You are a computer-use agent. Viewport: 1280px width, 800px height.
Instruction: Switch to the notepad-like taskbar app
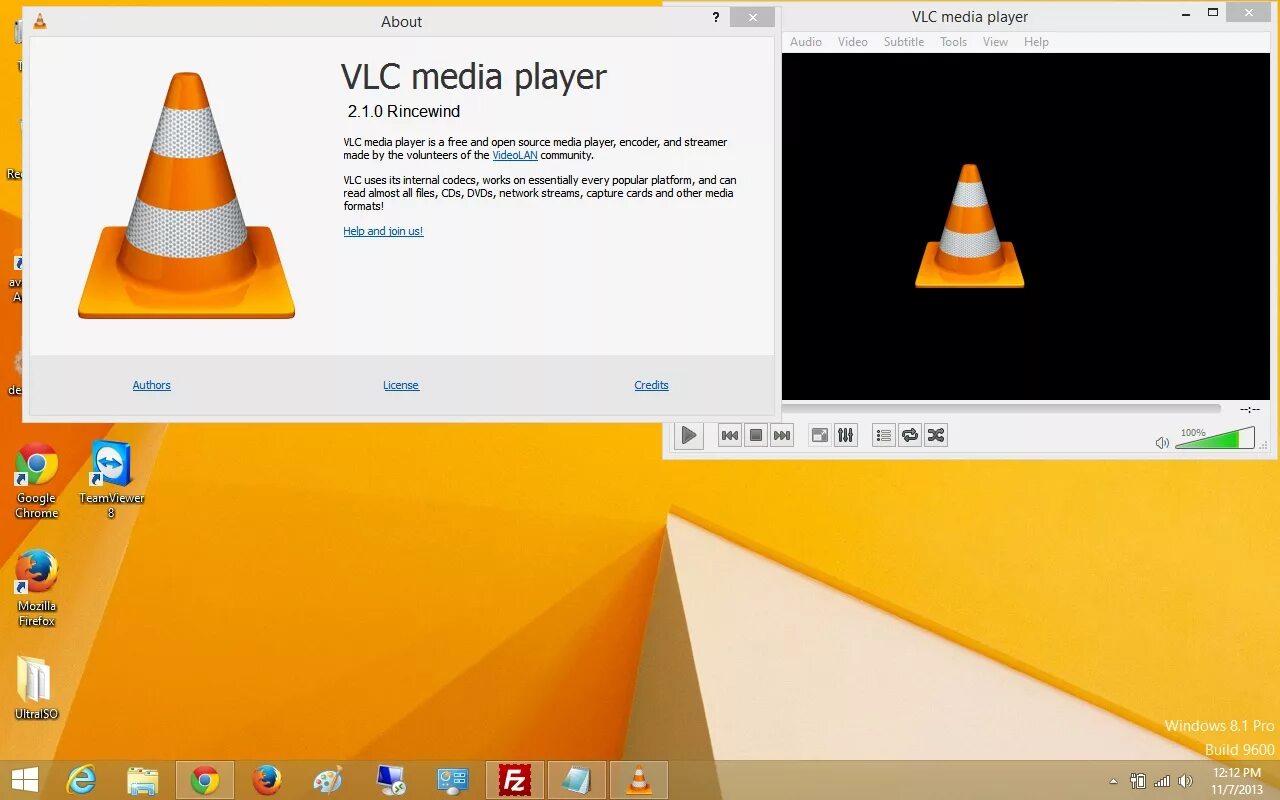pyautogui.click(x=576, y=780)
